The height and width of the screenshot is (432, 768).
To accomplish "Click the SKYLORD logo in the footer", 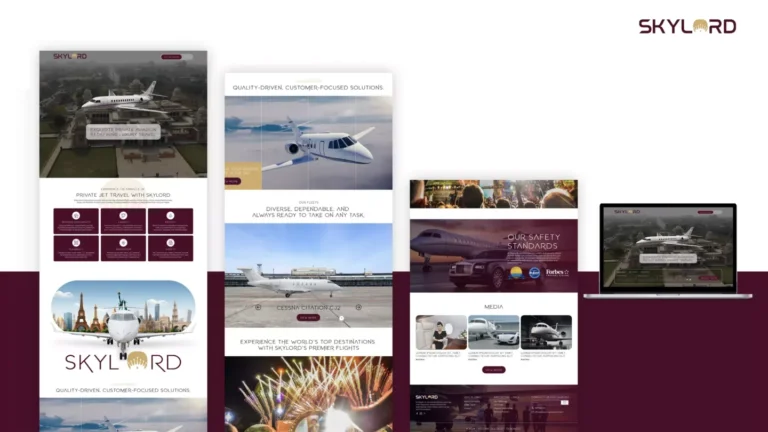I will (x=427, y=397).
